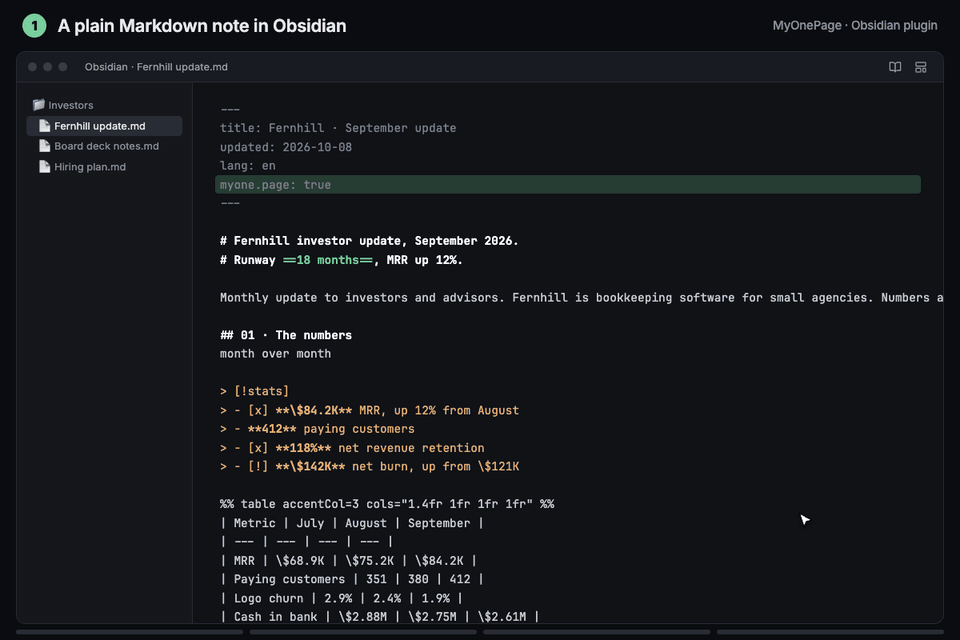Click the '## 01 · The numbers' heading
This screenshot has height=640, width=960.
286,335
